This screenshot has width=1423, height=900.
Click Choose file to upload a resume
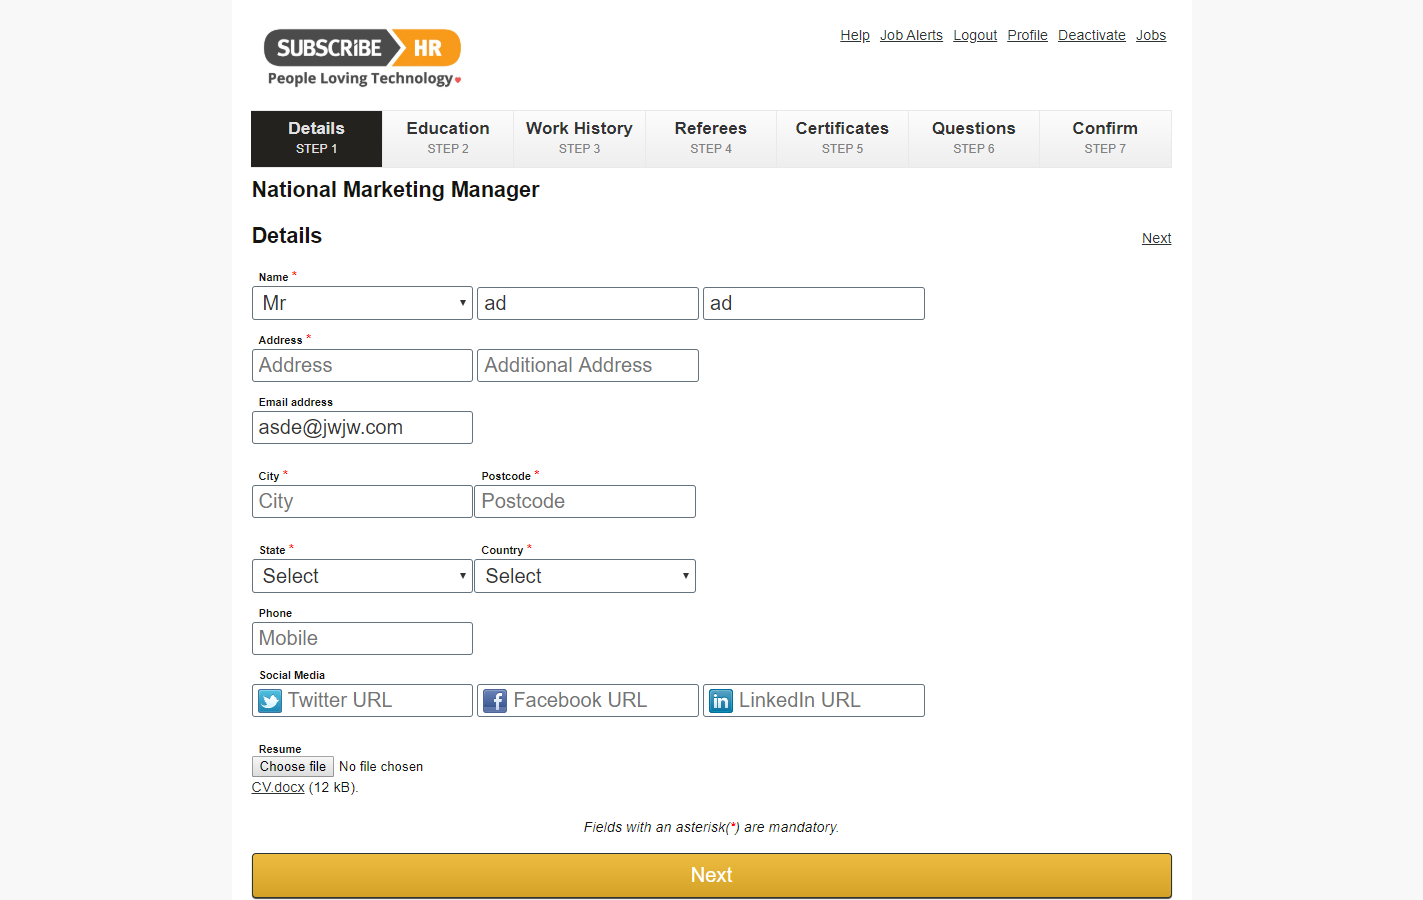point(292,766)
